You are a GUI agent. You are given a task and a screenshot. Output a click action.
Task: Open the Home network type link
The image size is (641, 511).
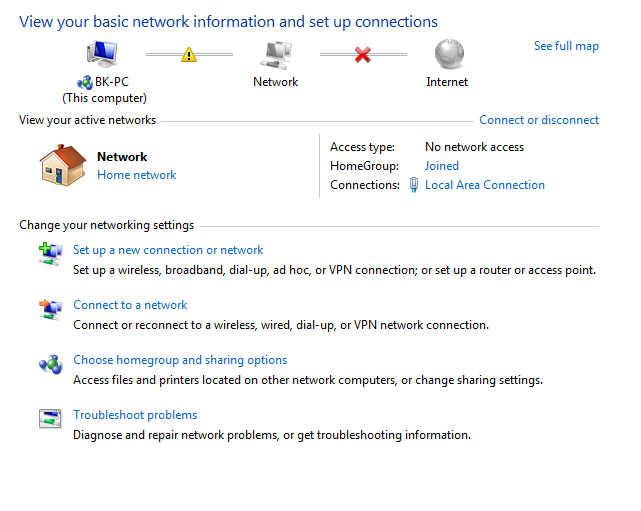[x=137, y=175]
